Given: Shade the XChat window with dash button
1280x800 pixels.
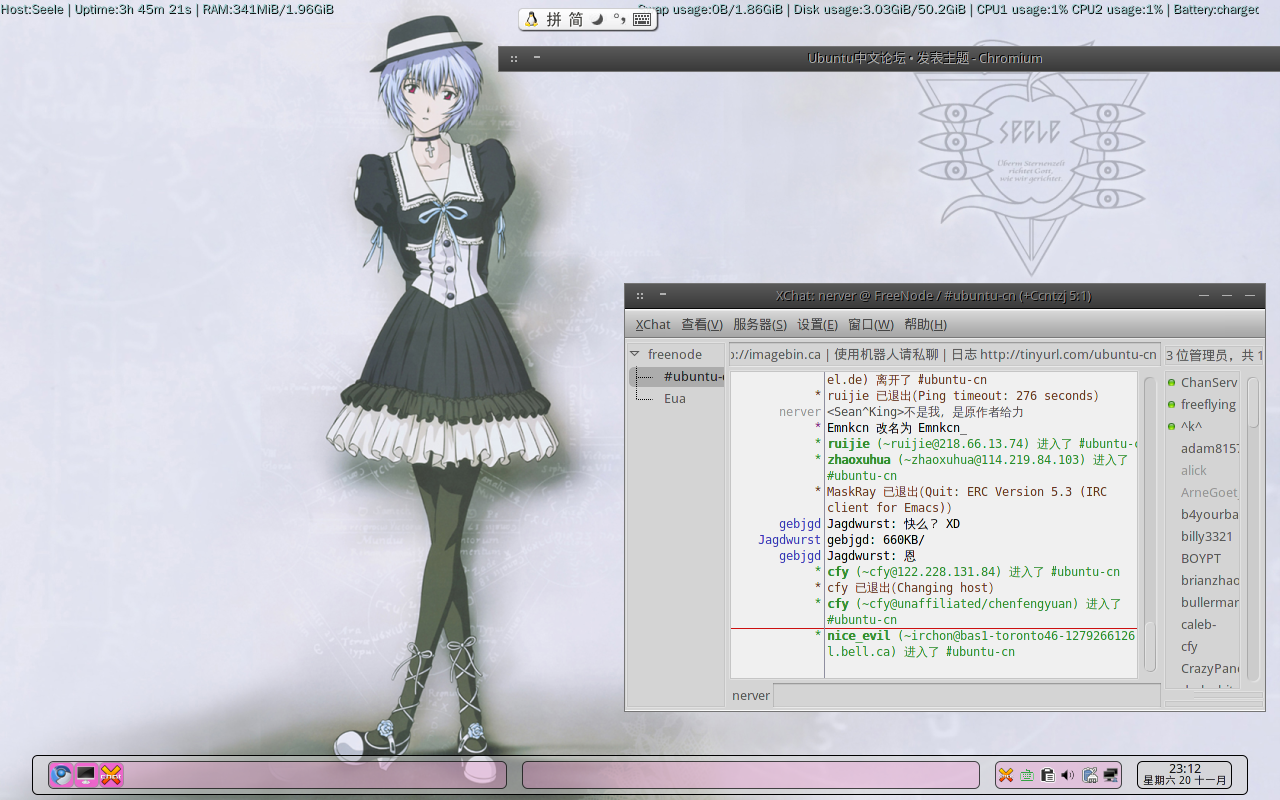Looking at the screenshot, I should [662, 295].
